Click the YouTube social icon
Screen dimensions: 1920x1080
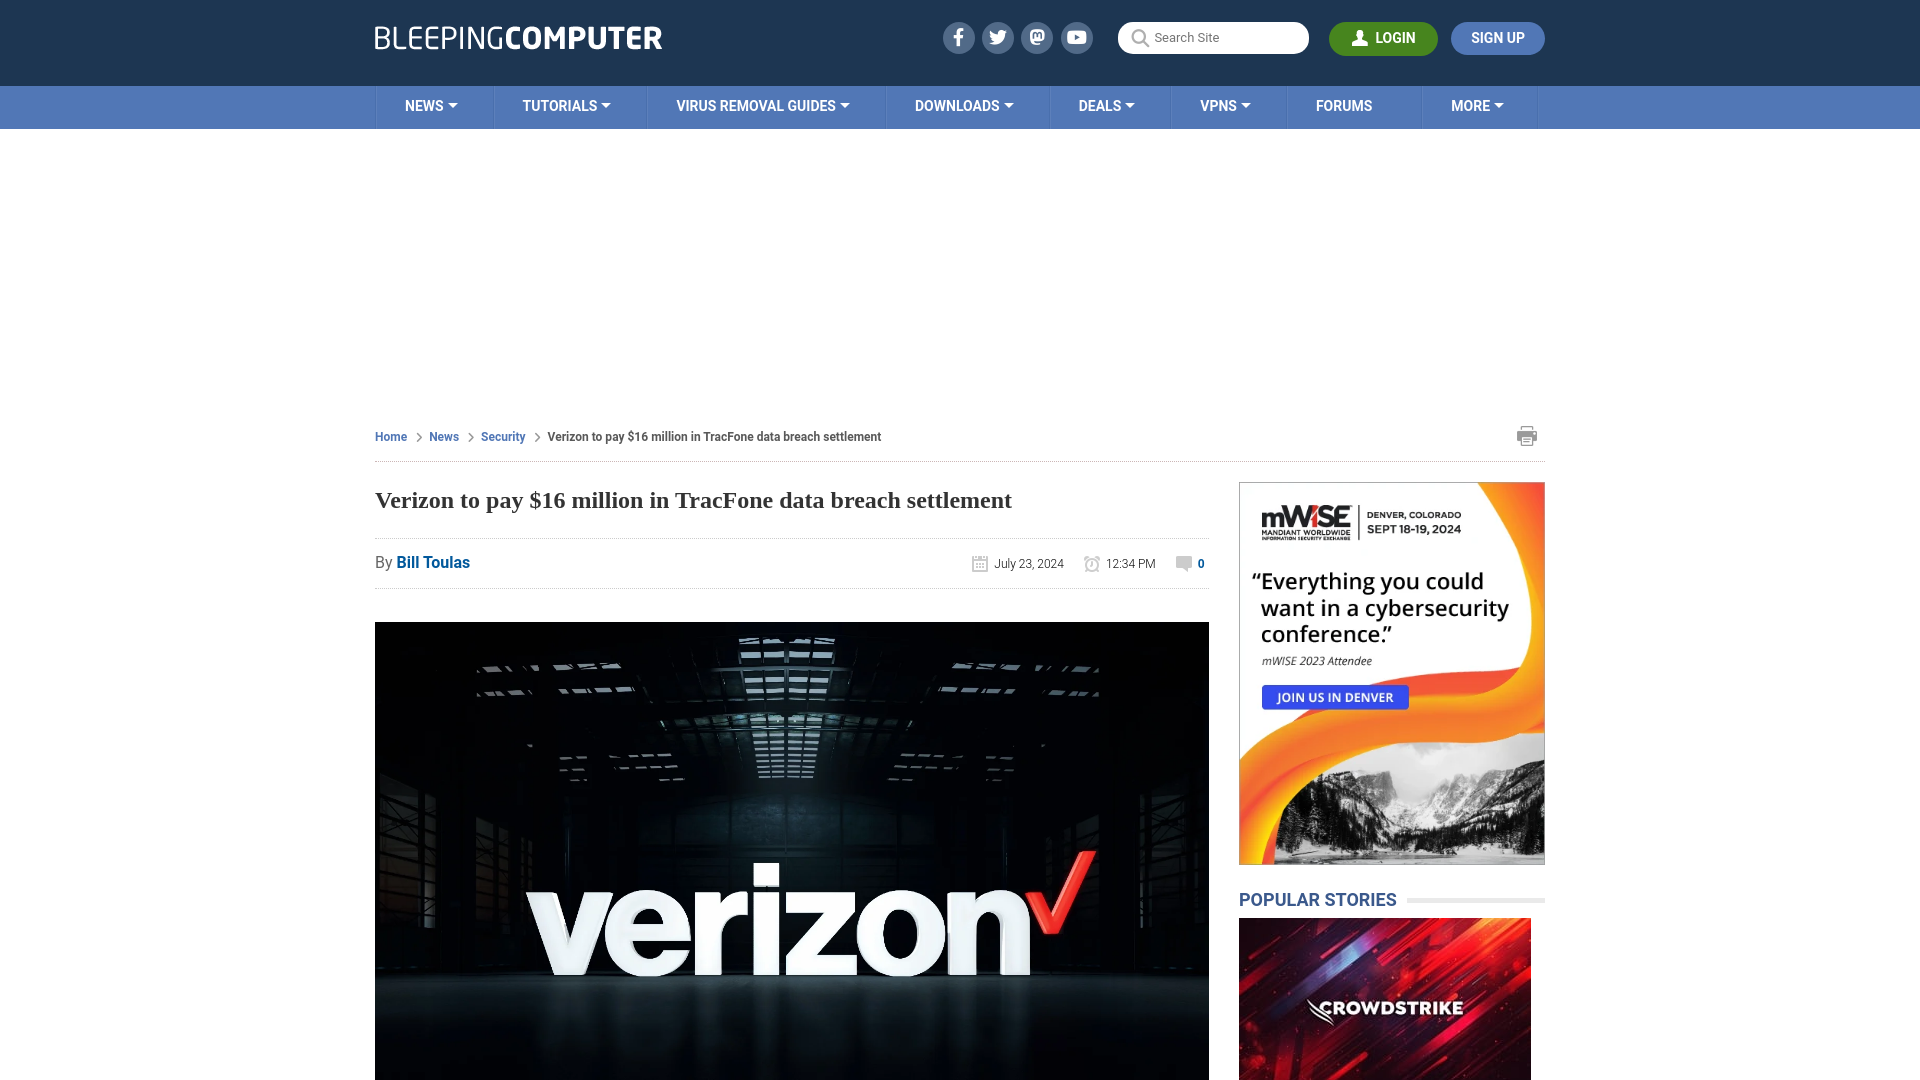coord(1076,37)
